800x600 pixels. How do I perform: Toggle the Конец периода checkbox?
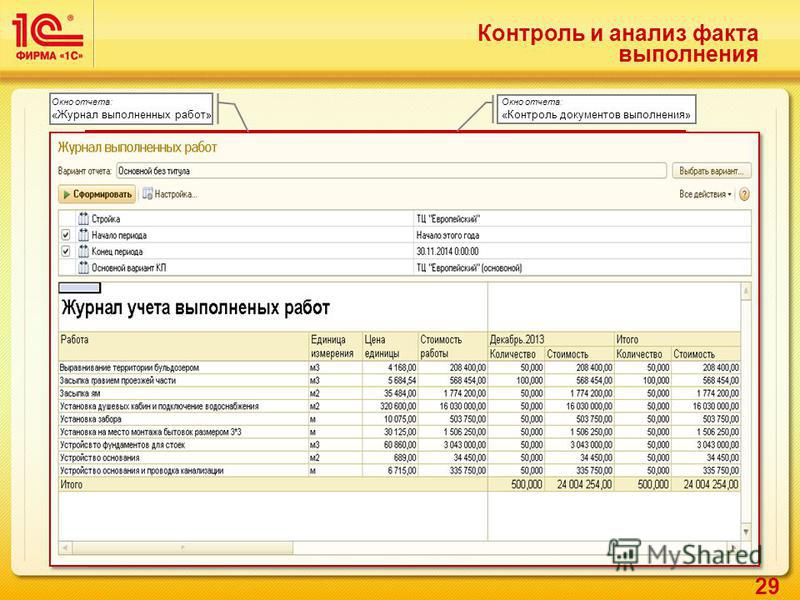[65, 252]
